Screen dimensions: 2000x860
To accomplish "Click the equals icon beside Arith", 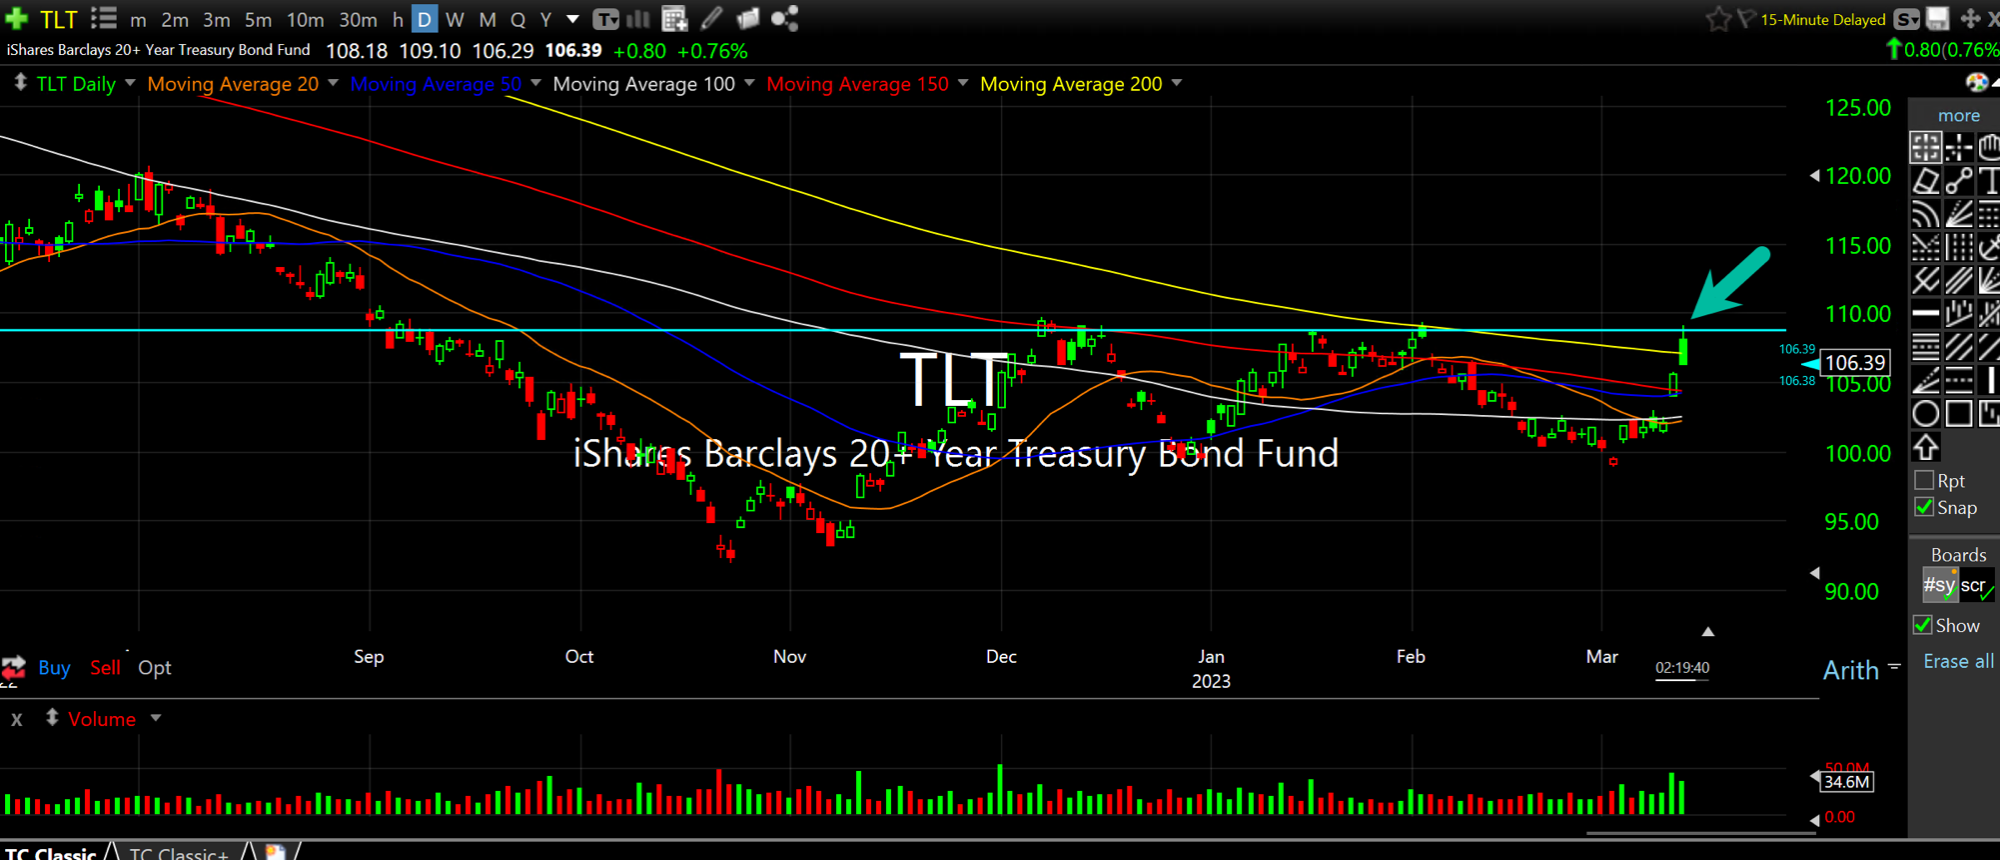I will [1893, 666].
